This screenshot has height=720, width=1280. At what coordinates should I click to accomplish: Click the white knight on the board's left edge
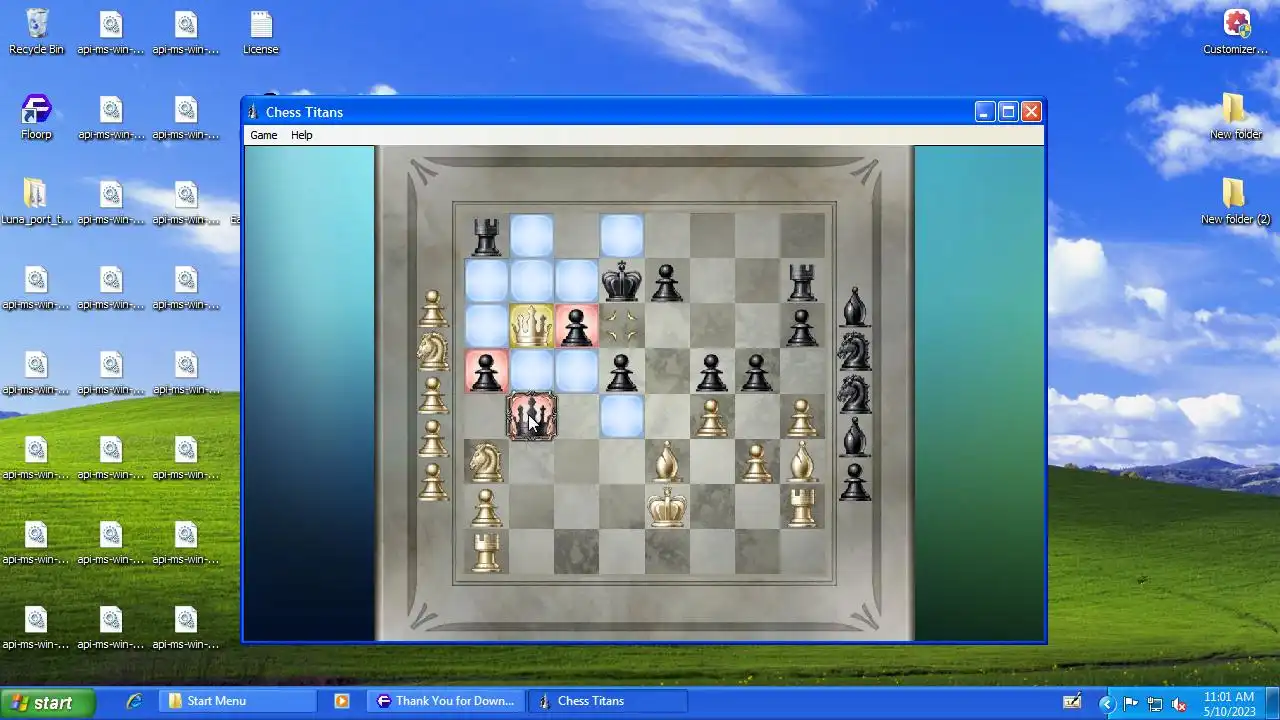tap(486, 461)
